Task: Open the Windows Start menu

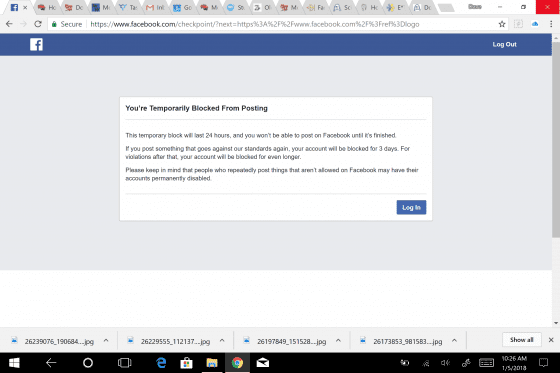Action: pyautogui.click(x=14, y=363)
